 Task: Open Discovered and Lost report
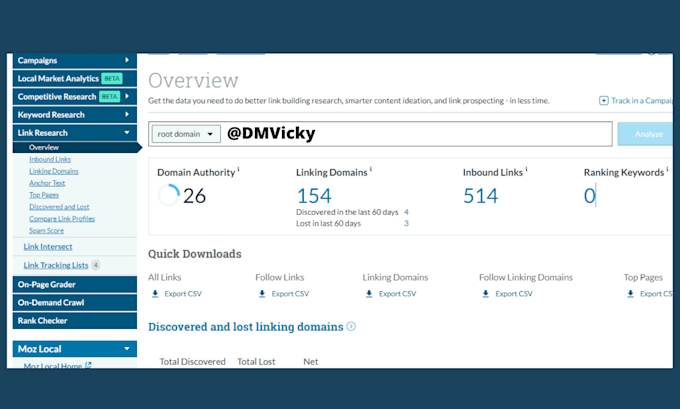(x=59, y=207)
